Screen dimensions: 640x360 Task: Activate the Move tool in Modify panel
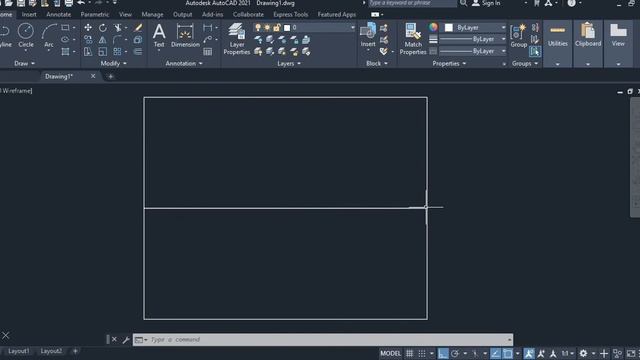pyautogui.click(x=88, y=28)
